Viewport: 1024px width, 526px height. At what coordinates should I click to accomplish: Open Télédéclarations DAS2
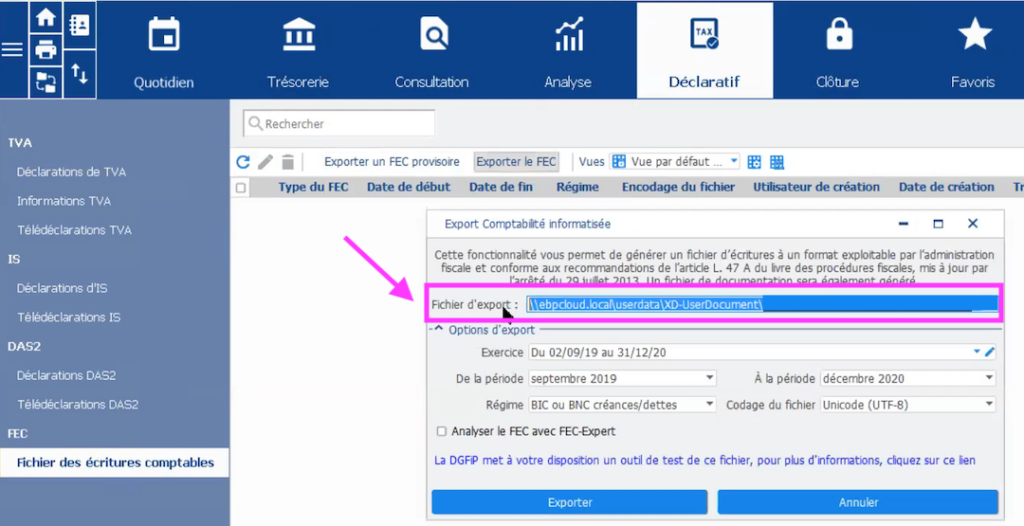tap(78, 404)
